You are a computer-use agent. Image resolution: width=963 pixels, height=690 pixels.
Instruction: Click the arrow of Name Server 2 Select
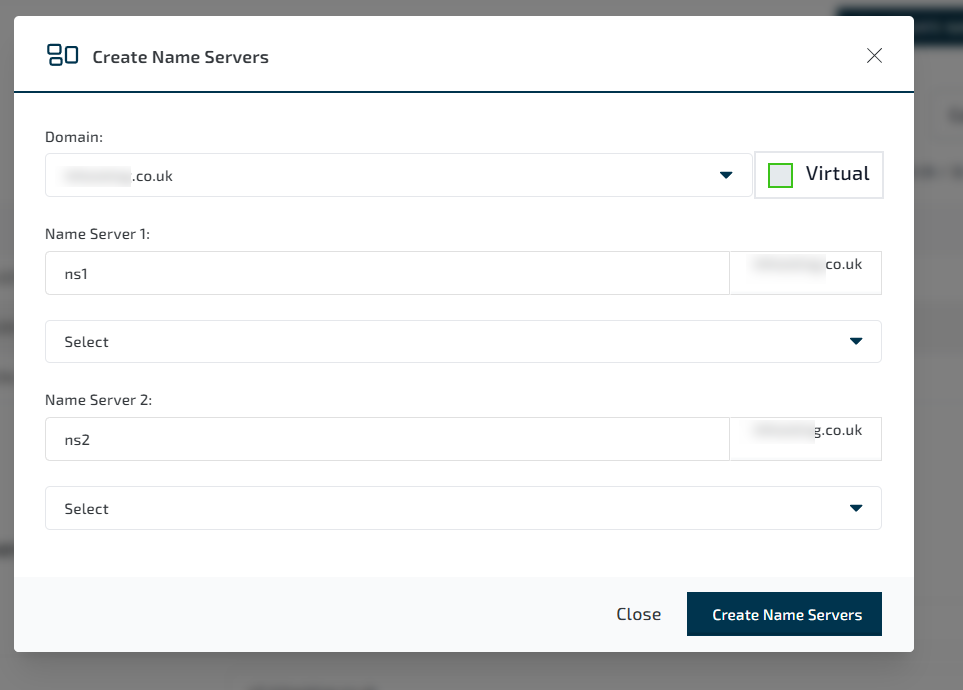(x=855, y=509)
